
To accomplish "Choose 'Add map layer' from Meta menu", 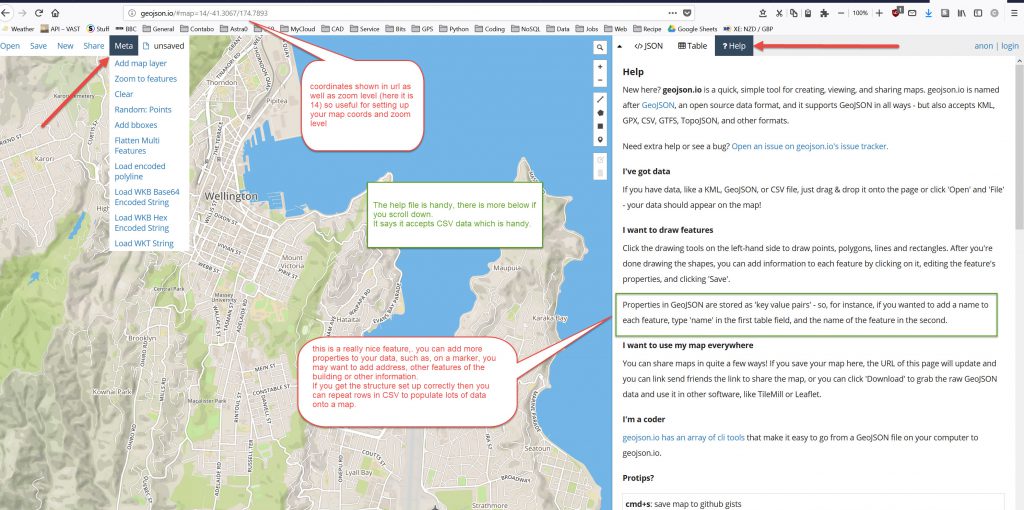I will click(140, 63).
